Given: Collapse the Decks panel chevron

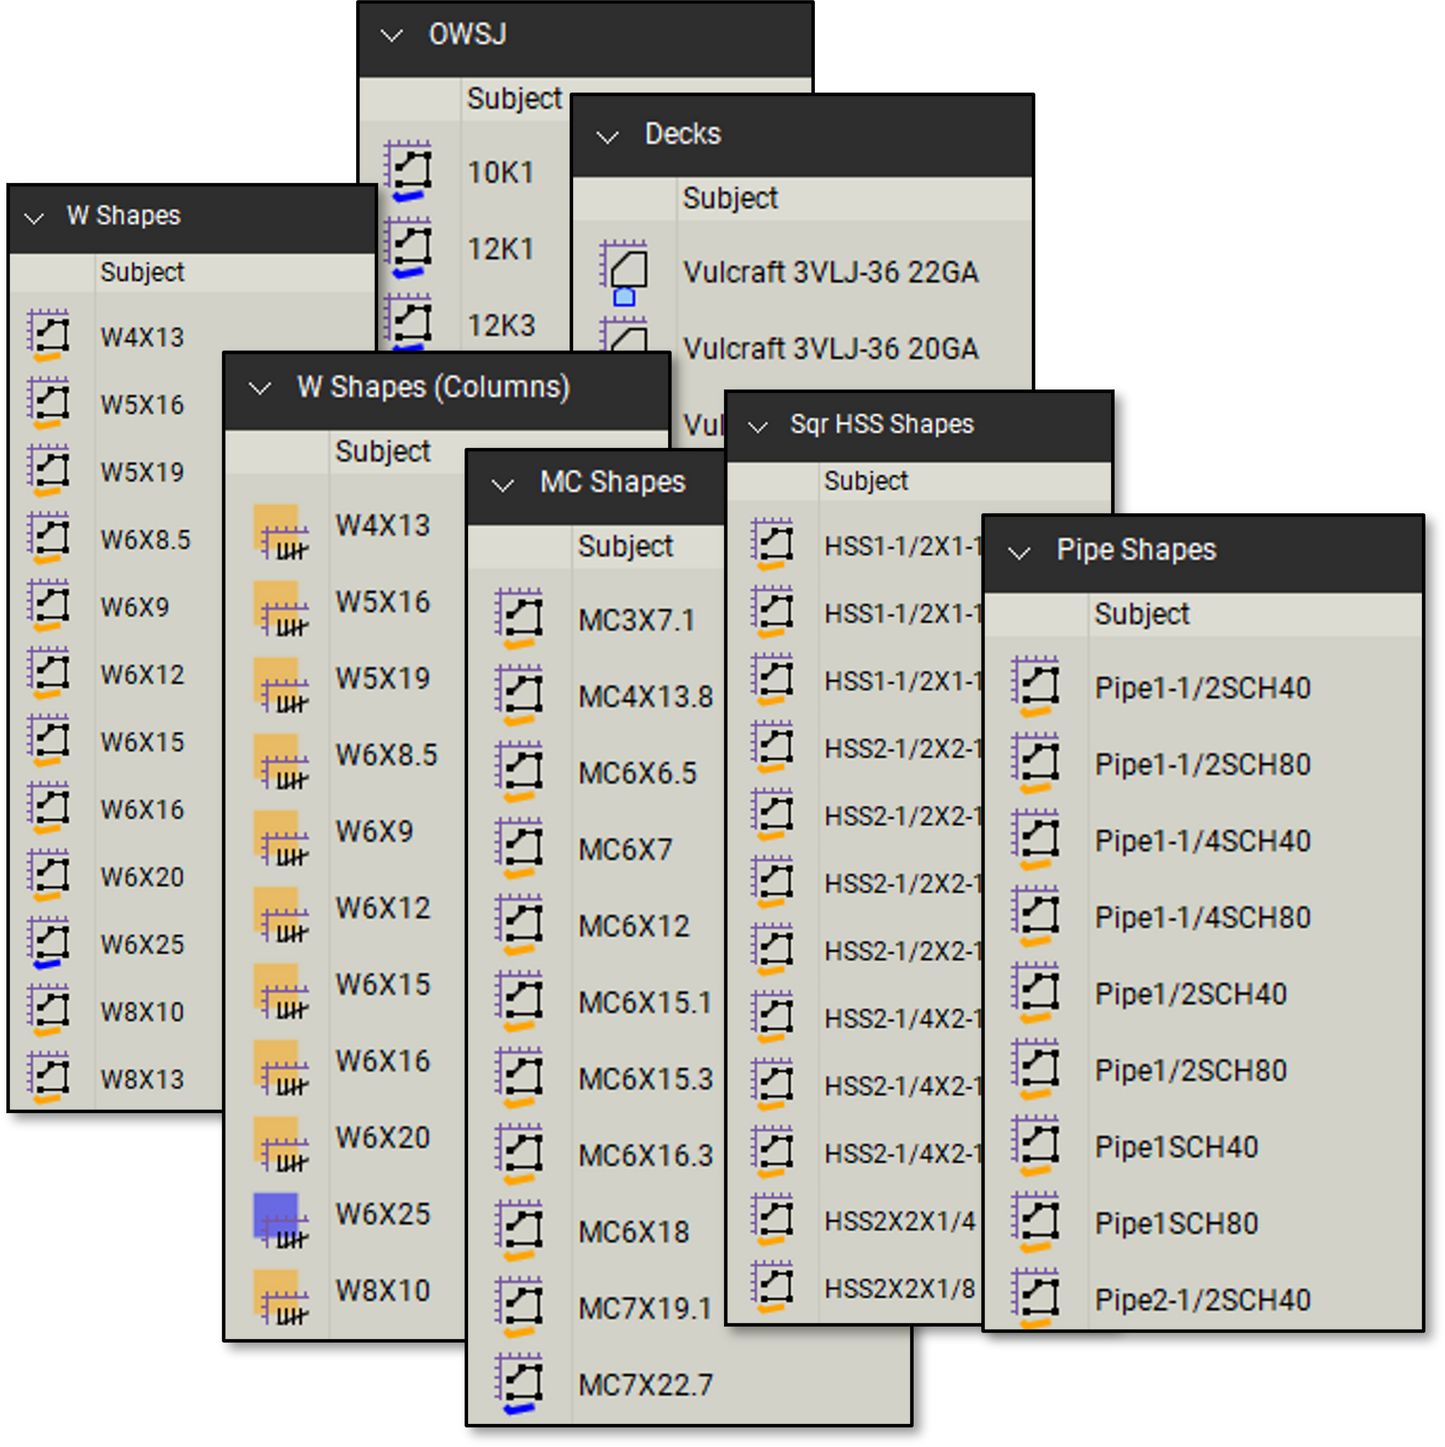Looking at the screenshot, I should pyautogui.click(x=607, y=136).
